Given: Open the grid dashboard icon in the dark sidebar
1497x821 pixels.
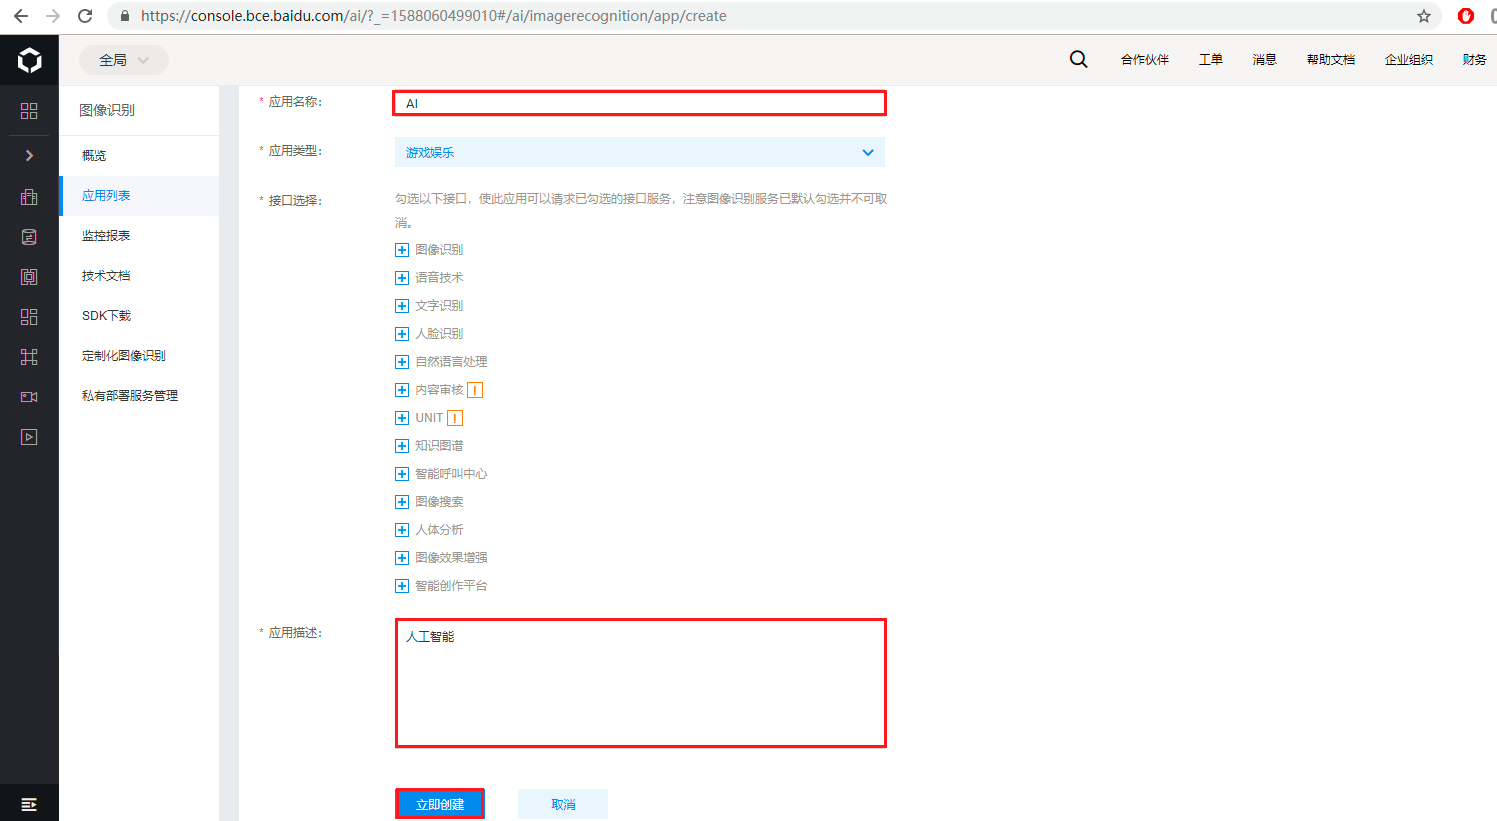Looking at the screenshot, I should tap(29, 111).
